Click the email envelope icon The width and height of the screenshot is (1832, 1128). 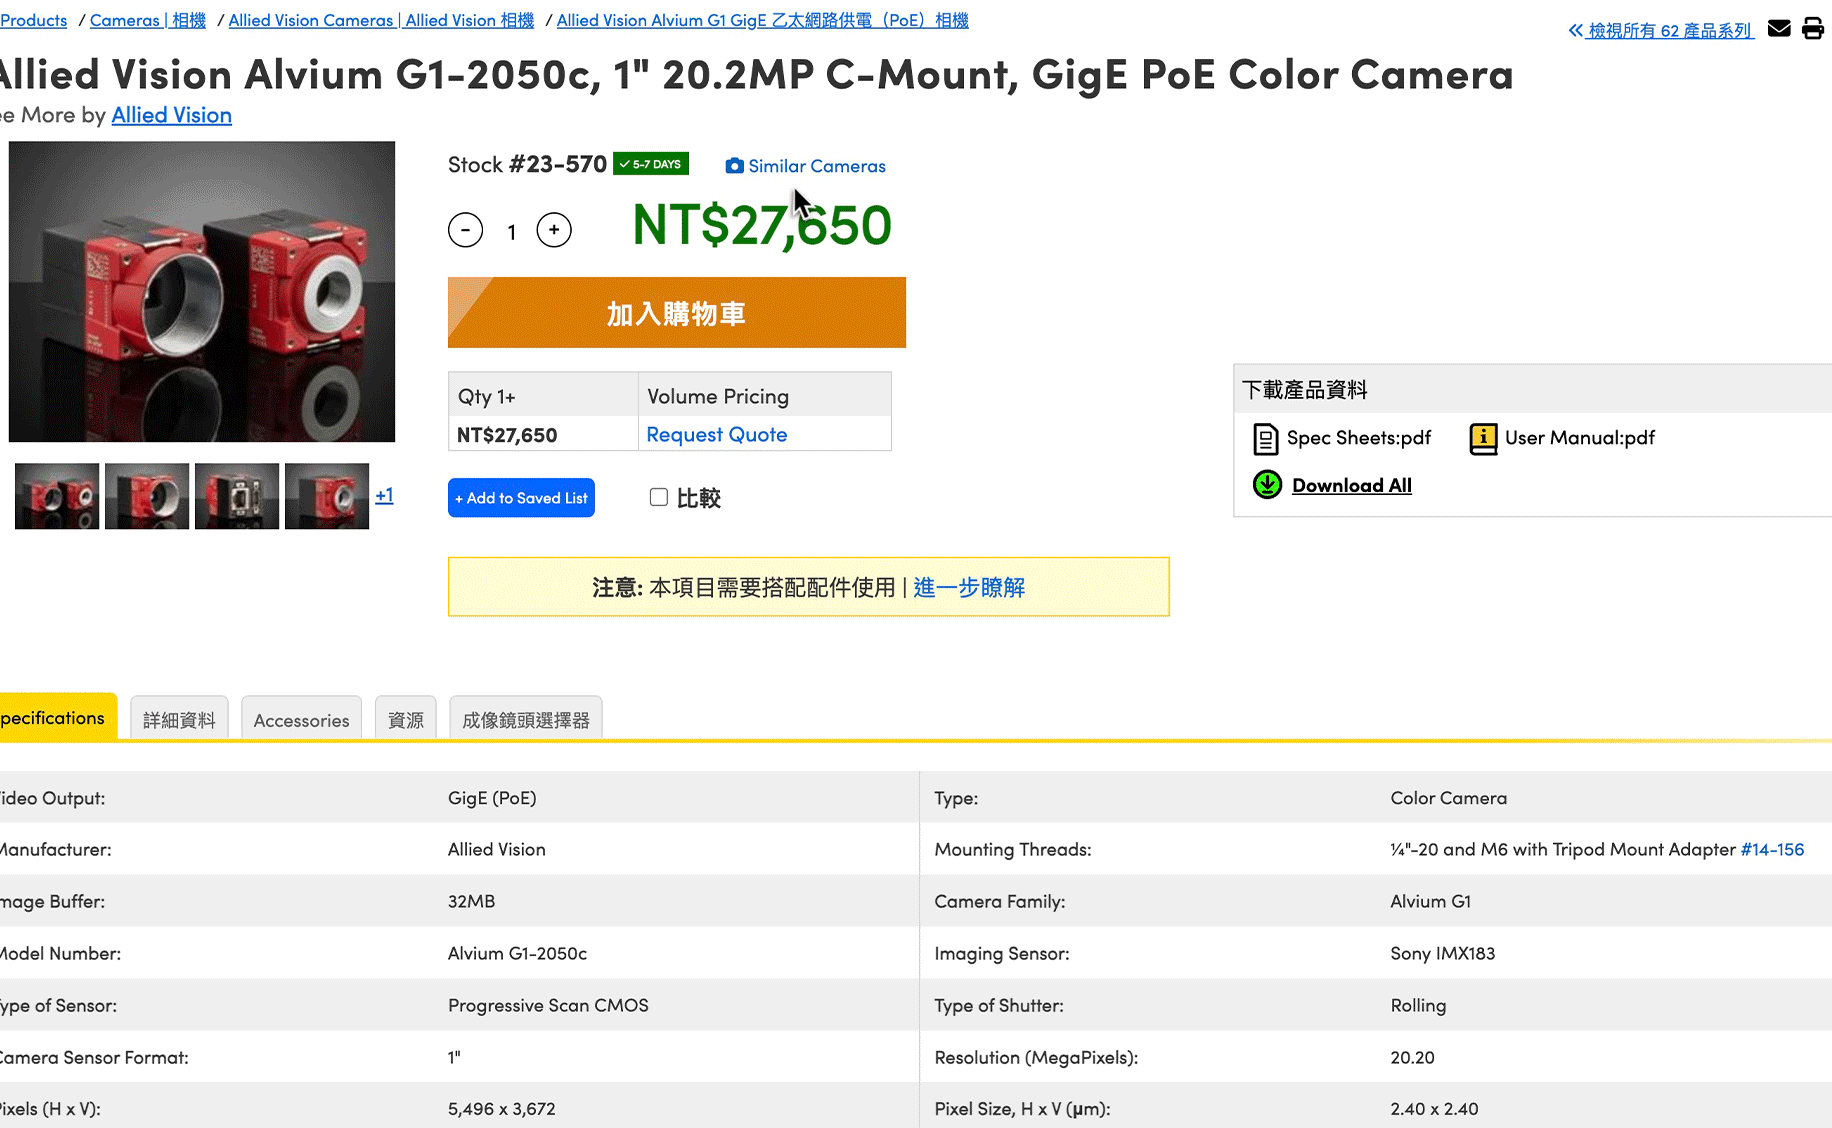1779,28
